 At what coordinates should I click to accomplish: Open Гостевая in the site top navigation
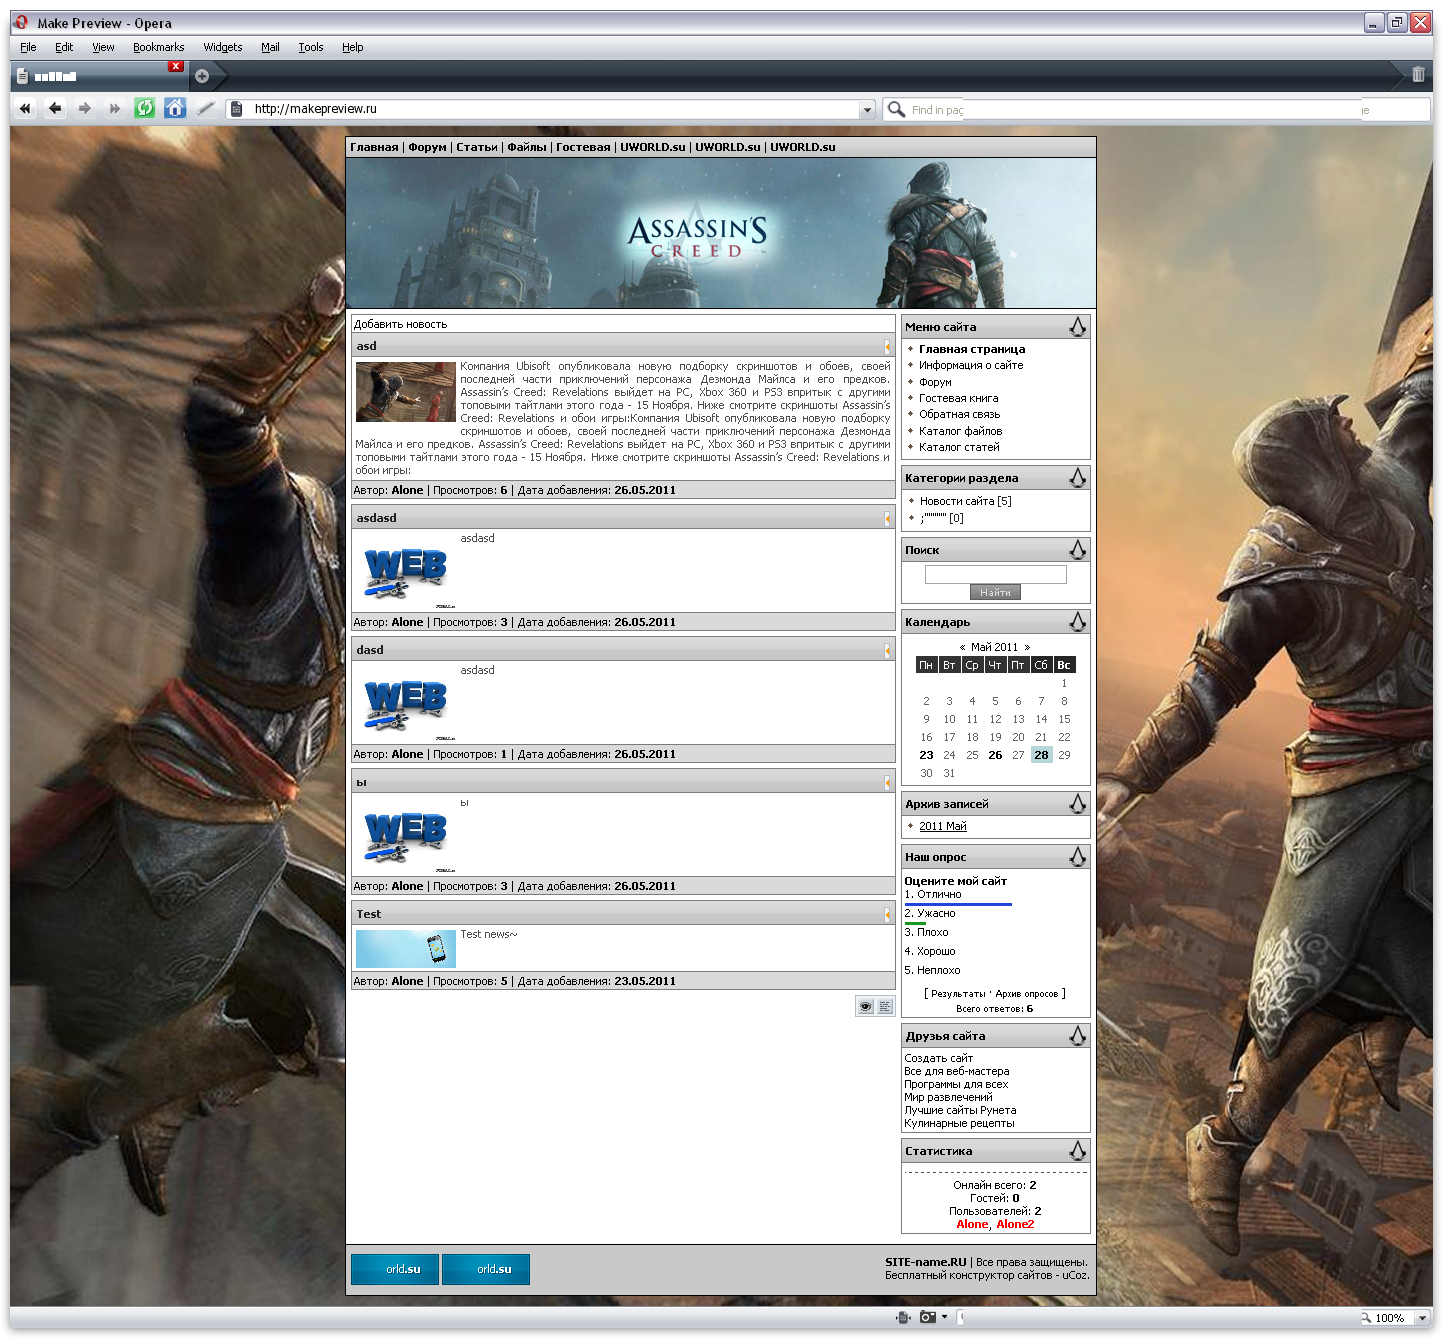click(x=583, y=147)
